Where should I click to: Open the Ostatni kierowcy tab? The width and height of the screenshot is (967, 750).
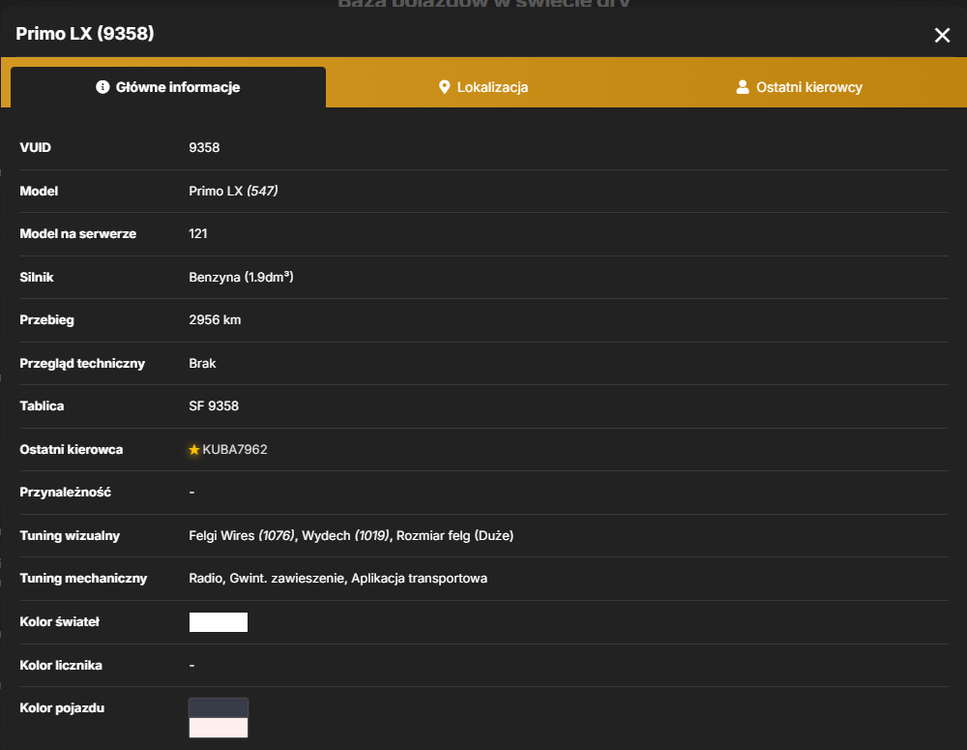pos(799,87)
